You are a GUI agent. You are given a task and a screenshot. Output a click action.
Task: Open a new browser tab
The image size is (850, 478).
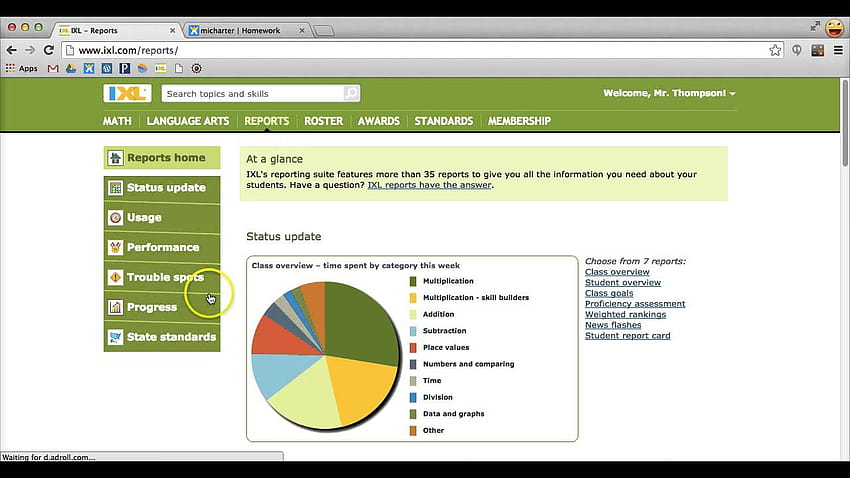pyautogui.click(x=324, y=31)
